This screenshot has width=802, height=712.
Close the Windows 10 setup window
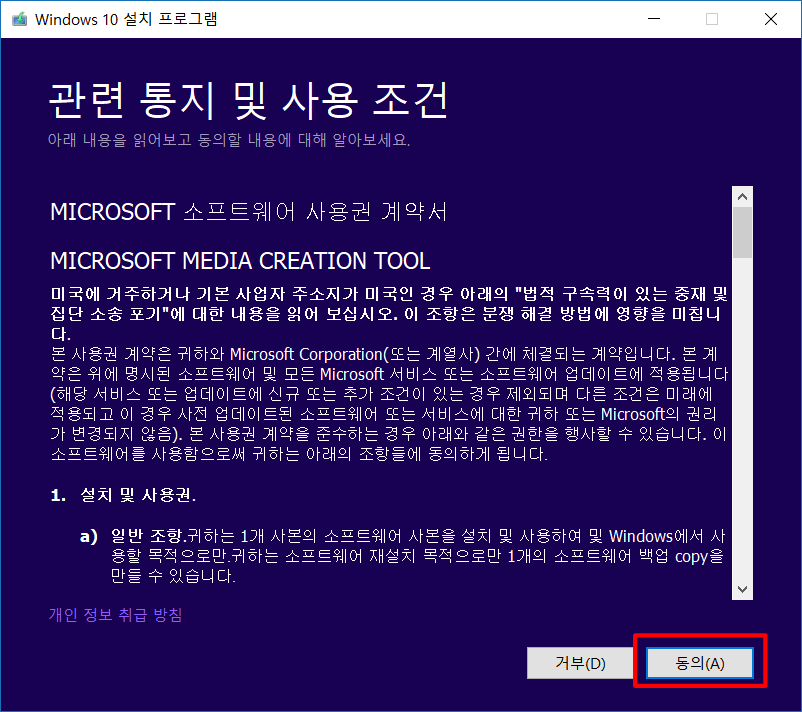[771, 19]
